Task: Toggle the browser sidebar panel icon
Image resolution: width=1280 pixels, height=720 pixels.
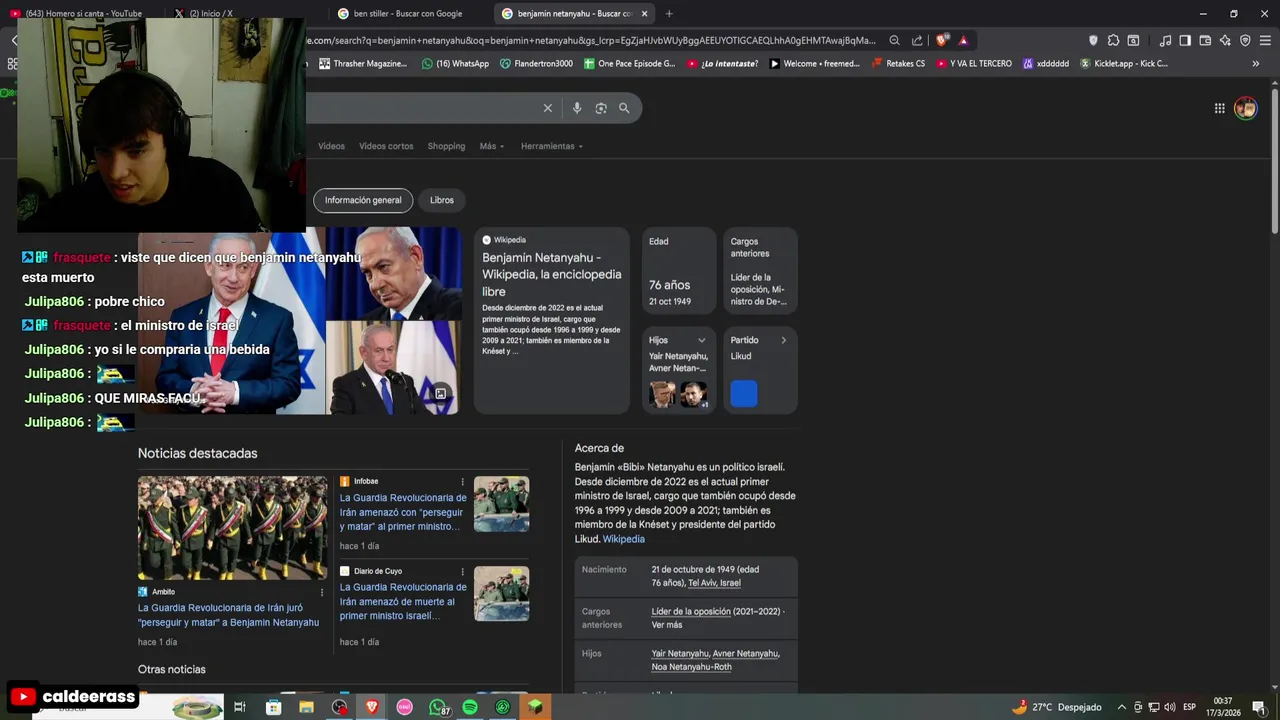Action: (1185, 41)
